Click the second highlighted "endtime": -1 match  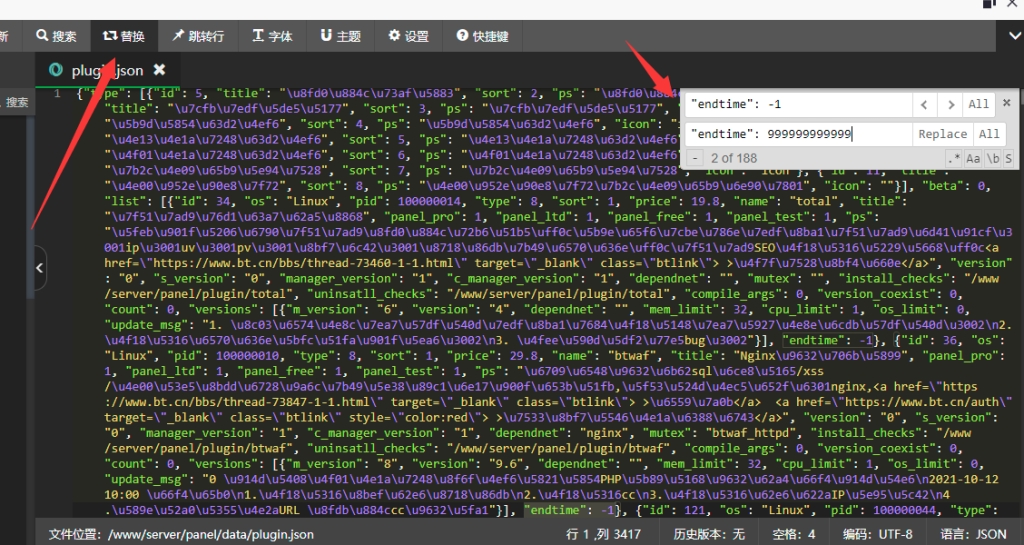coord(569,510)
